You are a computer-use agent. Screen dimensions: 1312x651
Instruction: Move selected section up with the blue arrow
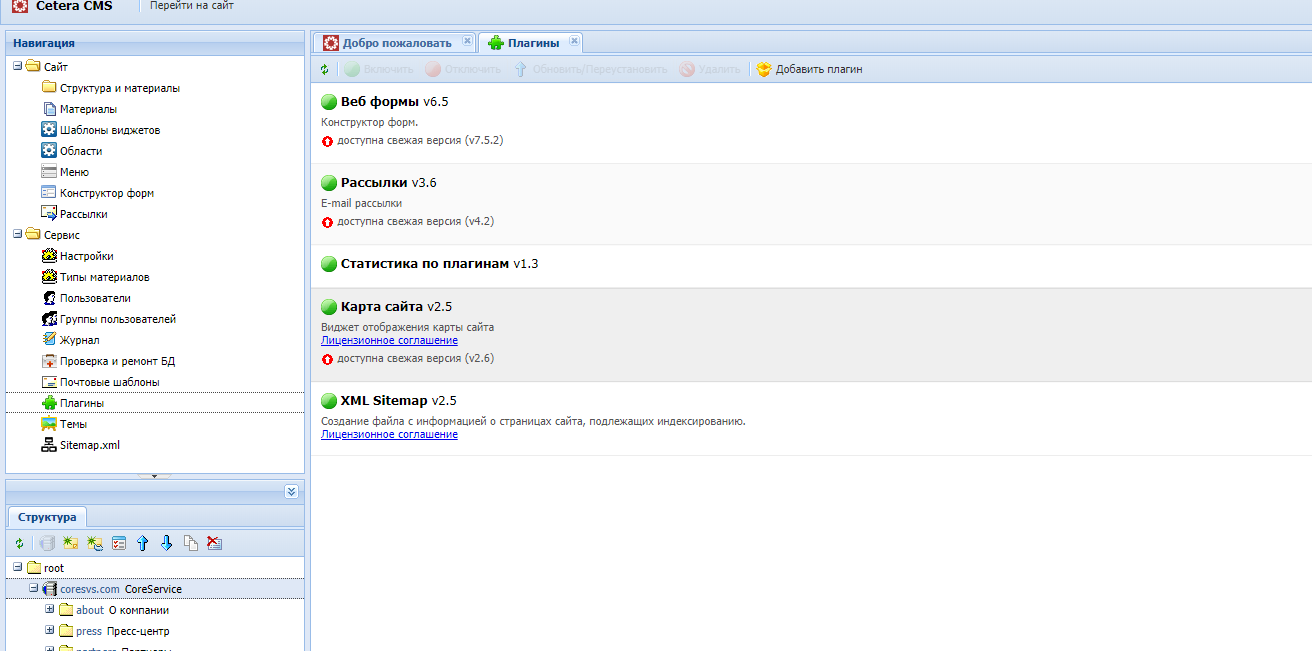point(142,543)
